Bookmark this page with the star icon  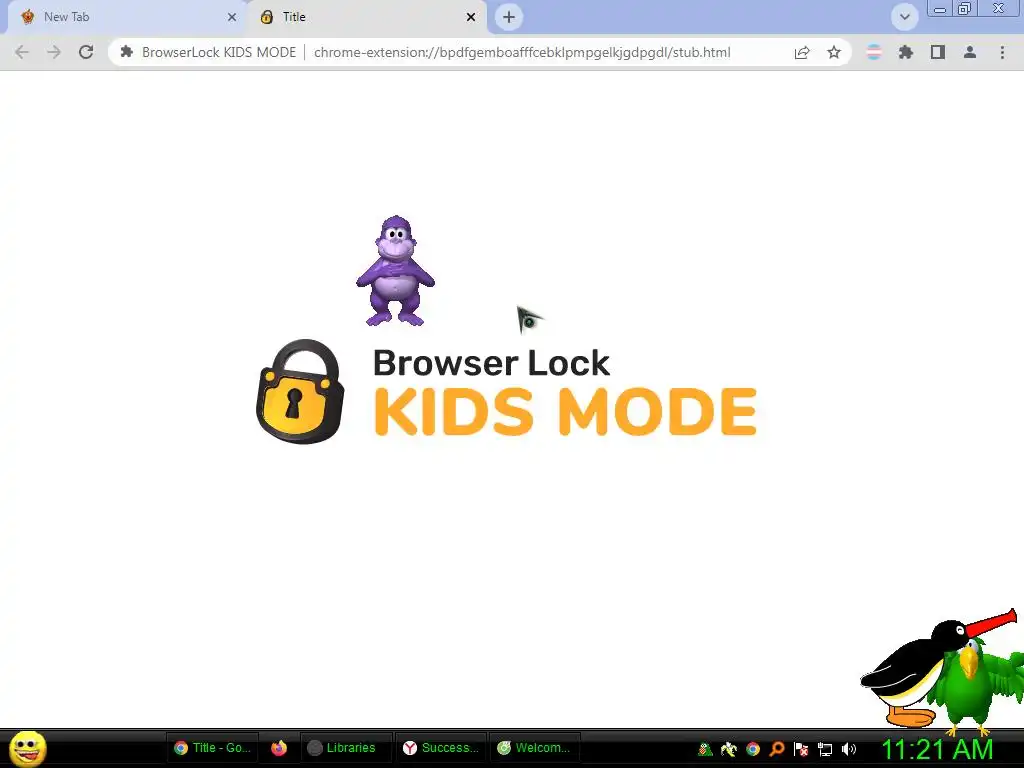point(834,52)
